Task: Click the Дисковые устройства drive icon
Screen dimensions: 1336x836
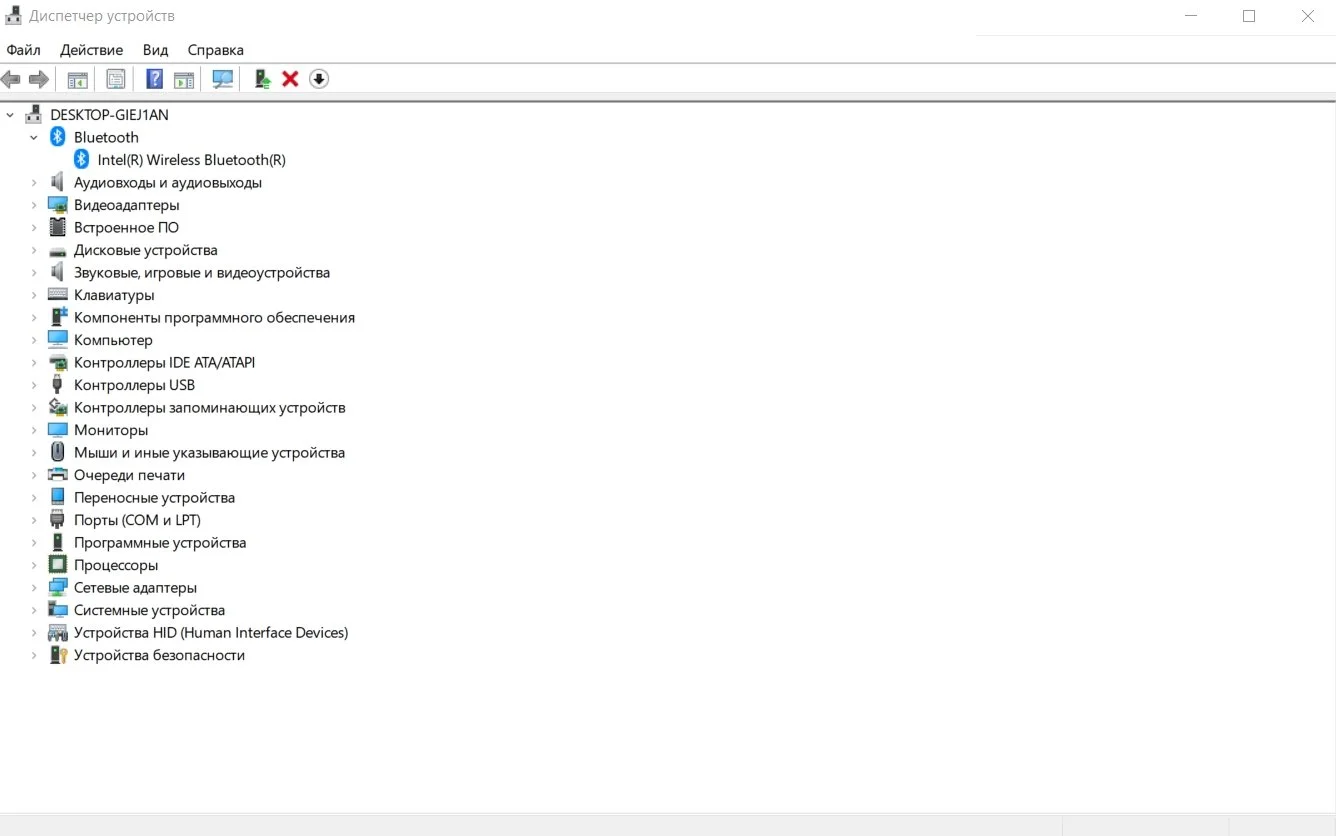Action: click(x=58, y=250)
